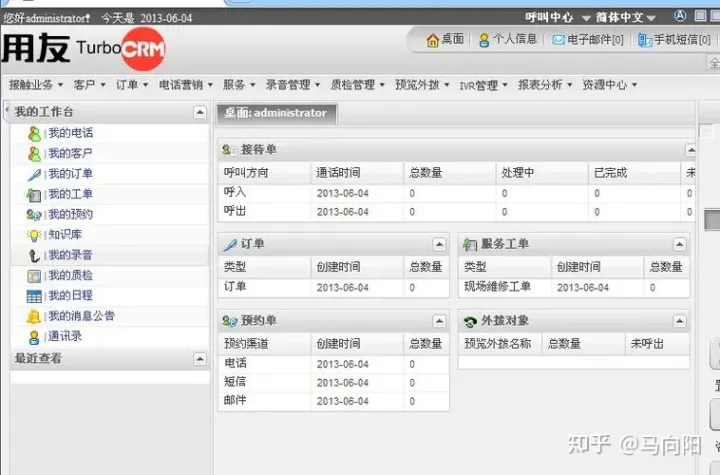
Task: Click the 我的录音 microphone icon
Action: click(x=34, y=255)
